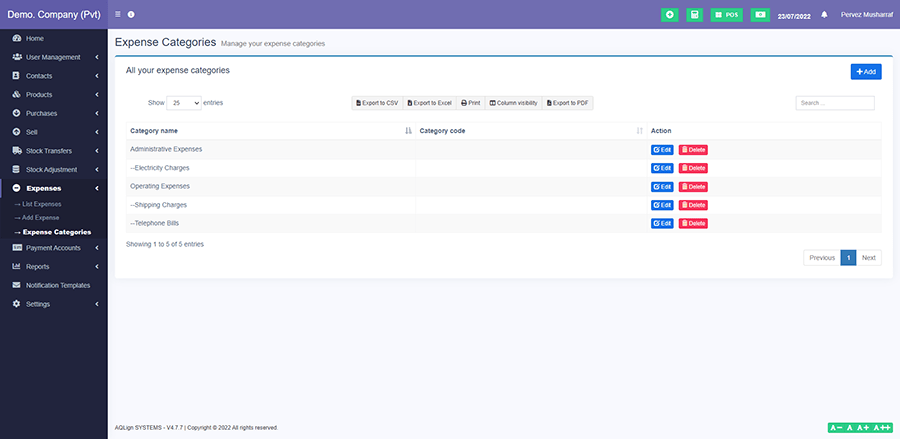This screenshot has height=439, width=900.
Task: Expand Sell chevron arrow
Action: click(x=97, y=132)
